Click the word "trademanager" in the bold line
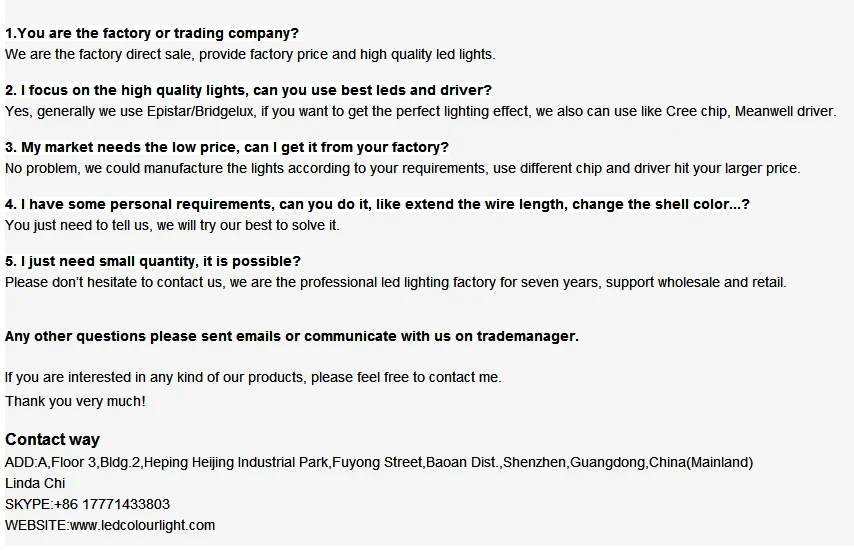Image resolution: width=854 pixels, height=551 pixels. [x=526, y=336]
